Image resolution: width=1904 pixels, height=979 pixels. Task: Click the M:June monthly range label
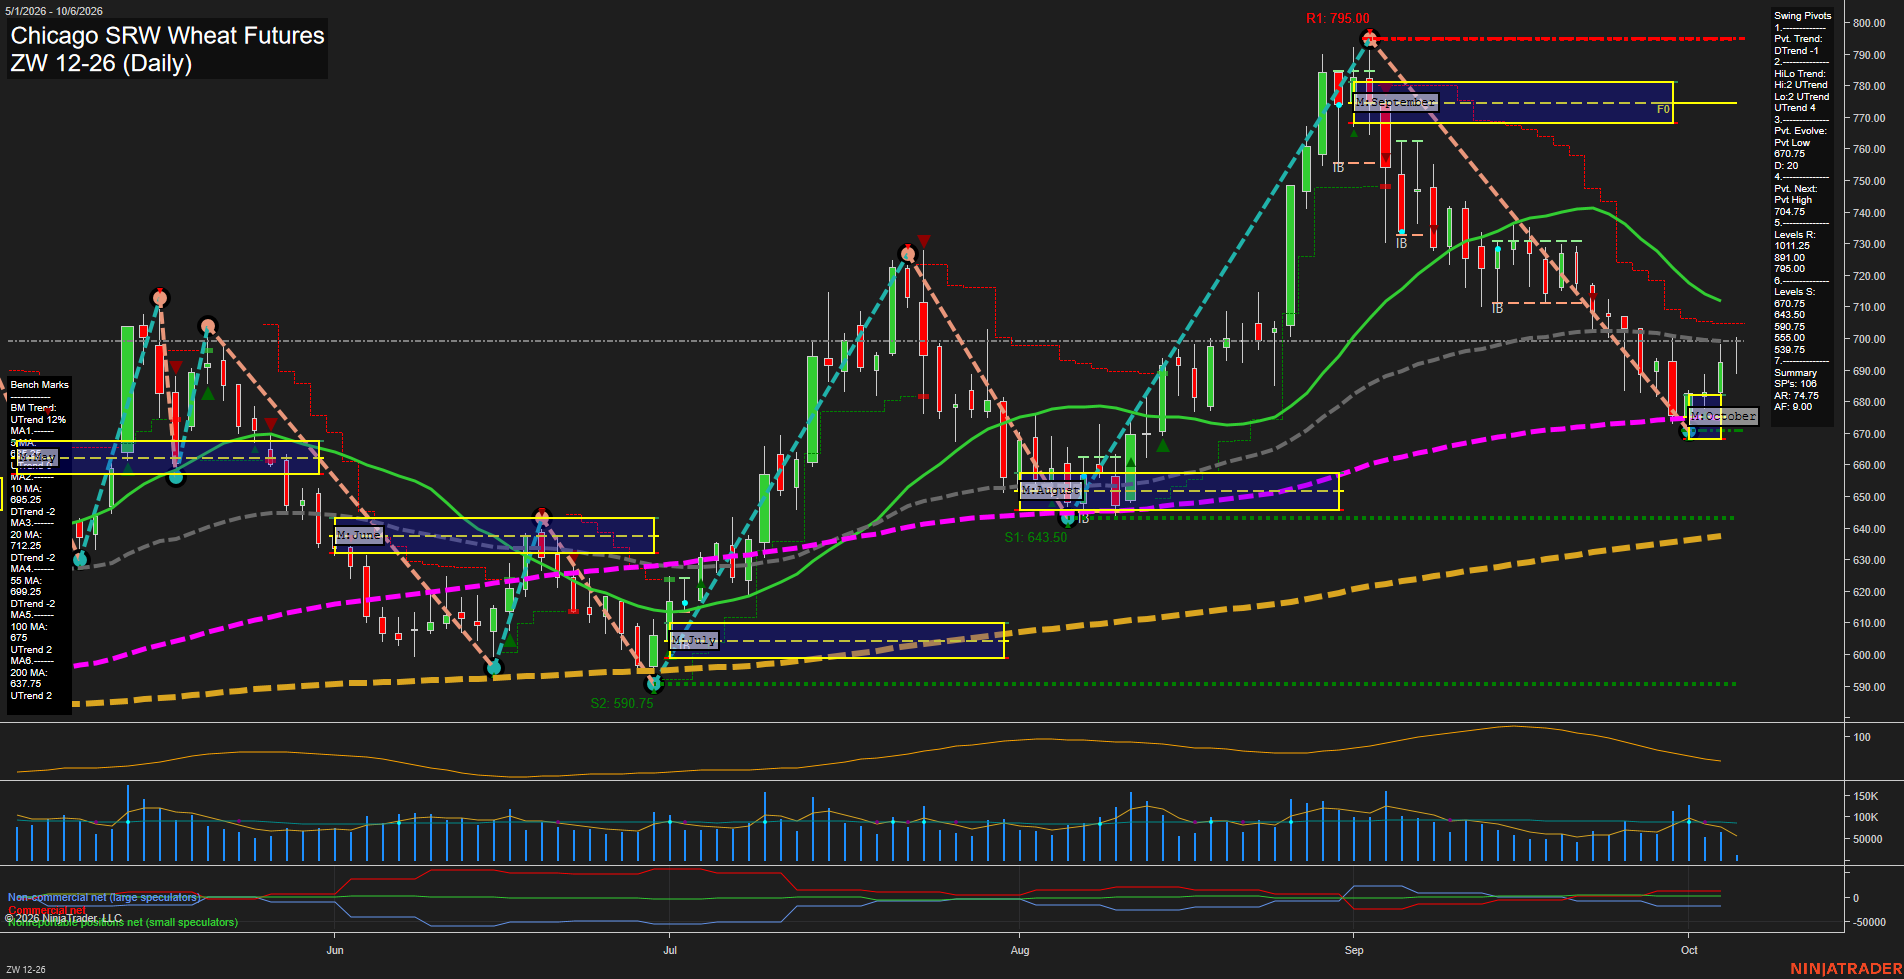[x=359, y=535]
